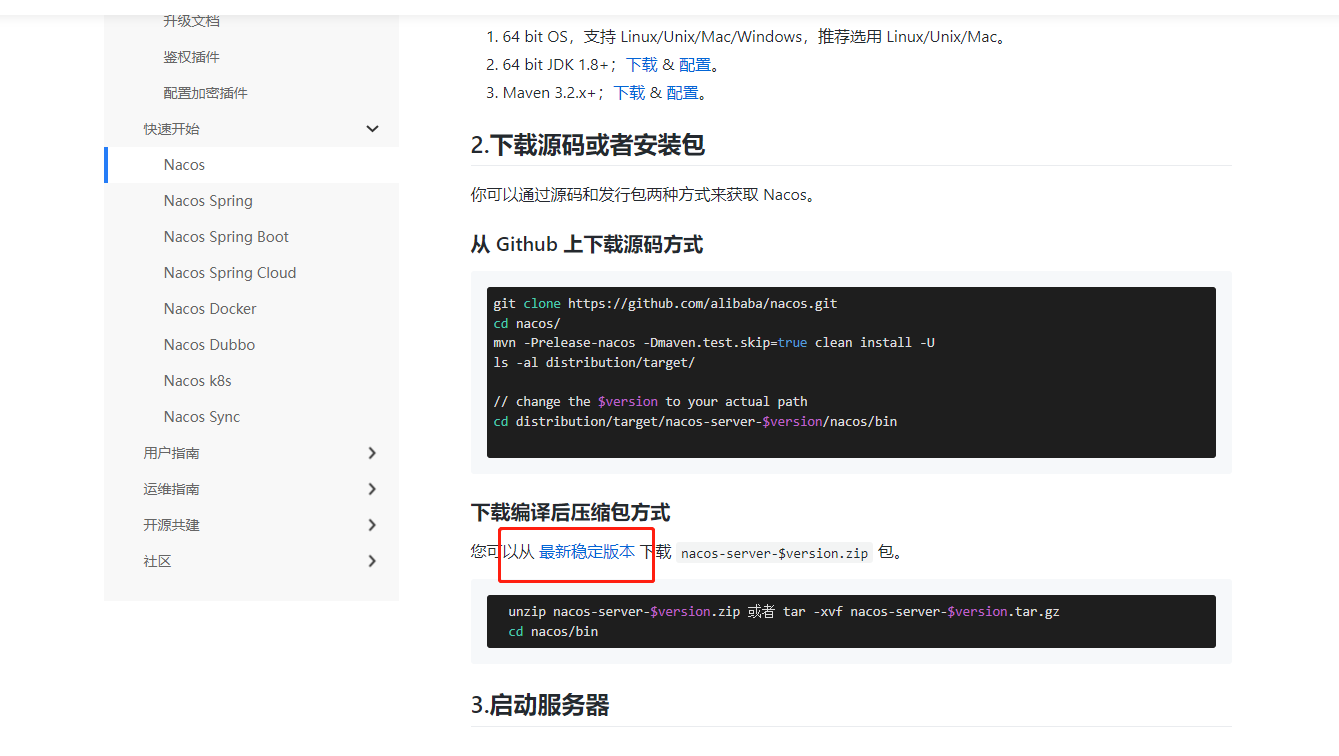This screenshot has height=756, width=1339.
Task: Click the unzip nacos-server command line
Action: [784, 611]
